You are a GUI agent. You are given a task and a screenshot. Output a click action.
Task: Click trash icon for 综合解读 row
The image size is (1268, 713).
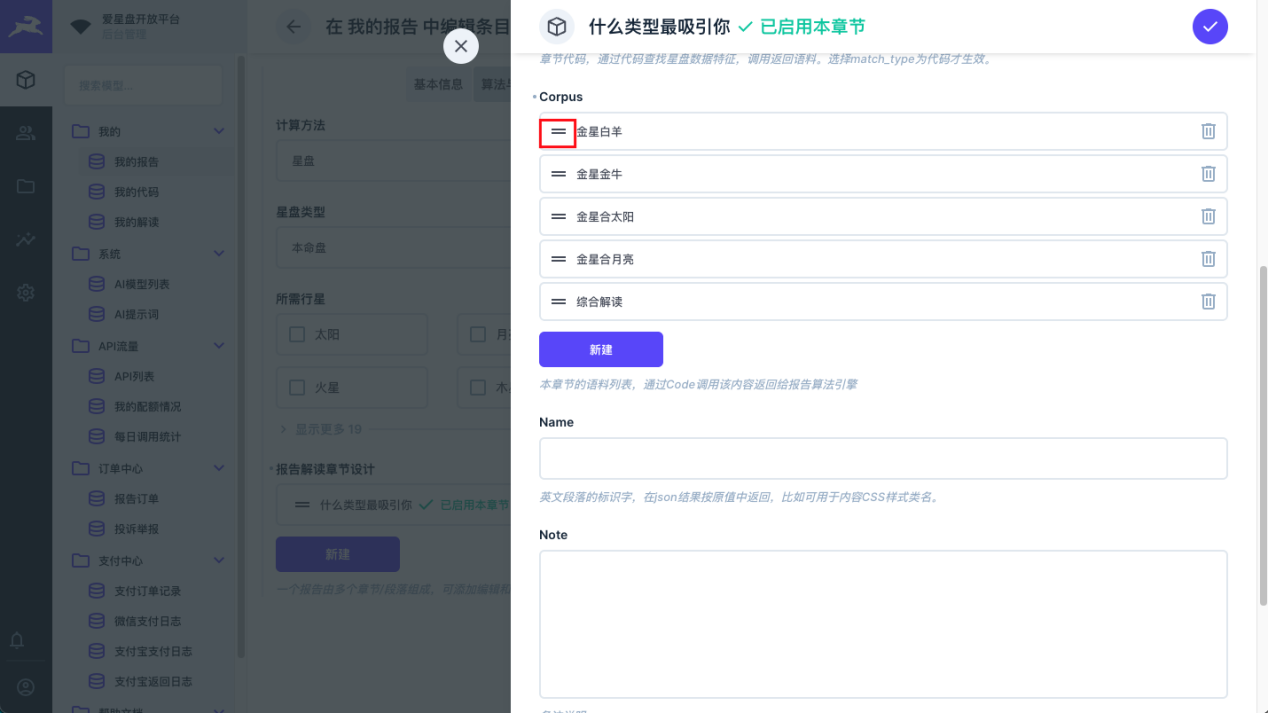(x=1208, y=301)
